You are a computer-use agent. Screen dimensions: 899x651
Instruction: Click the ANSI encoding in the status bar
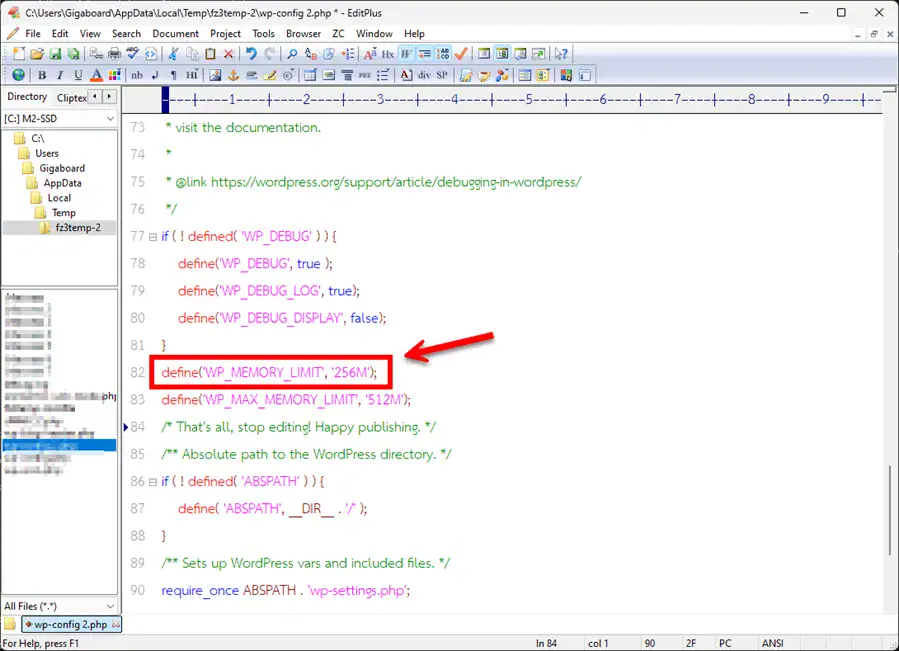point(772,643)
